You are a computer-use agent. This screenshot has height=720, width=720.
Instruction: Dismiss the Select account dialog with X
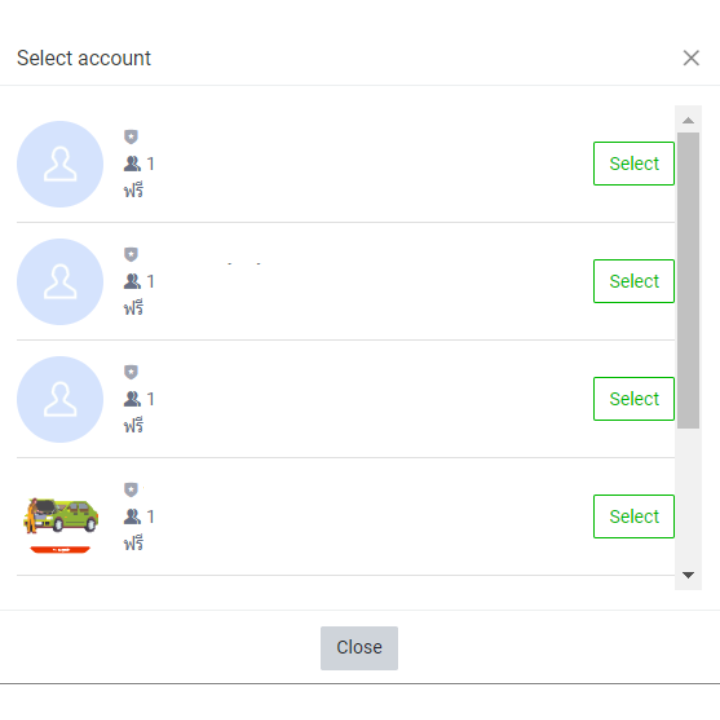pyautogui.click(x=691, y=58)
